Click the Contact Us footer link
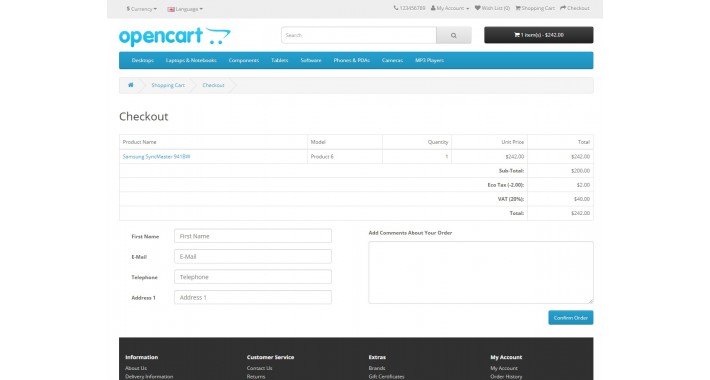Image resolution: width=710 pixels, height=380 pixels. 259,368
